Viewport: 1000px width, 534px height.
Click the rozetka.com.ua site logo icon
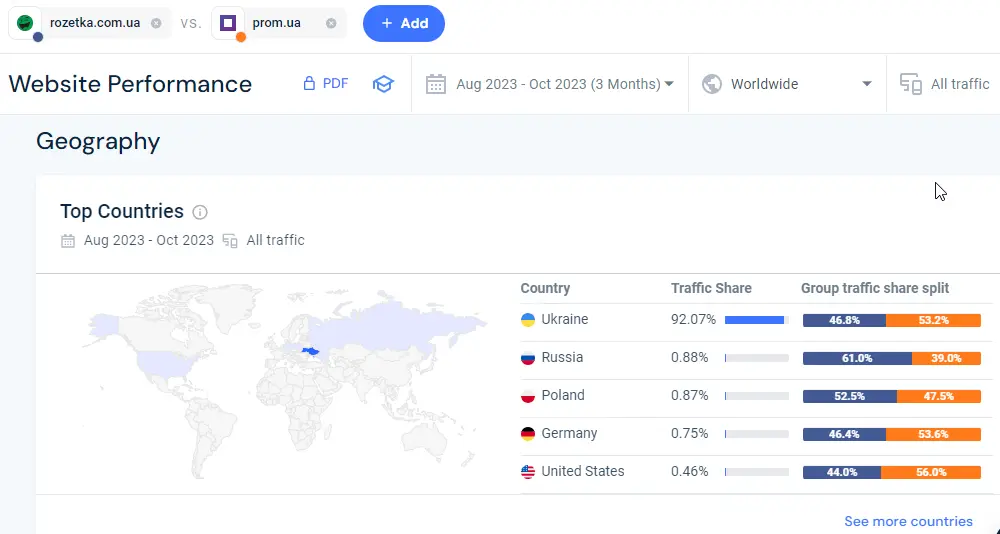coord(25,24)
